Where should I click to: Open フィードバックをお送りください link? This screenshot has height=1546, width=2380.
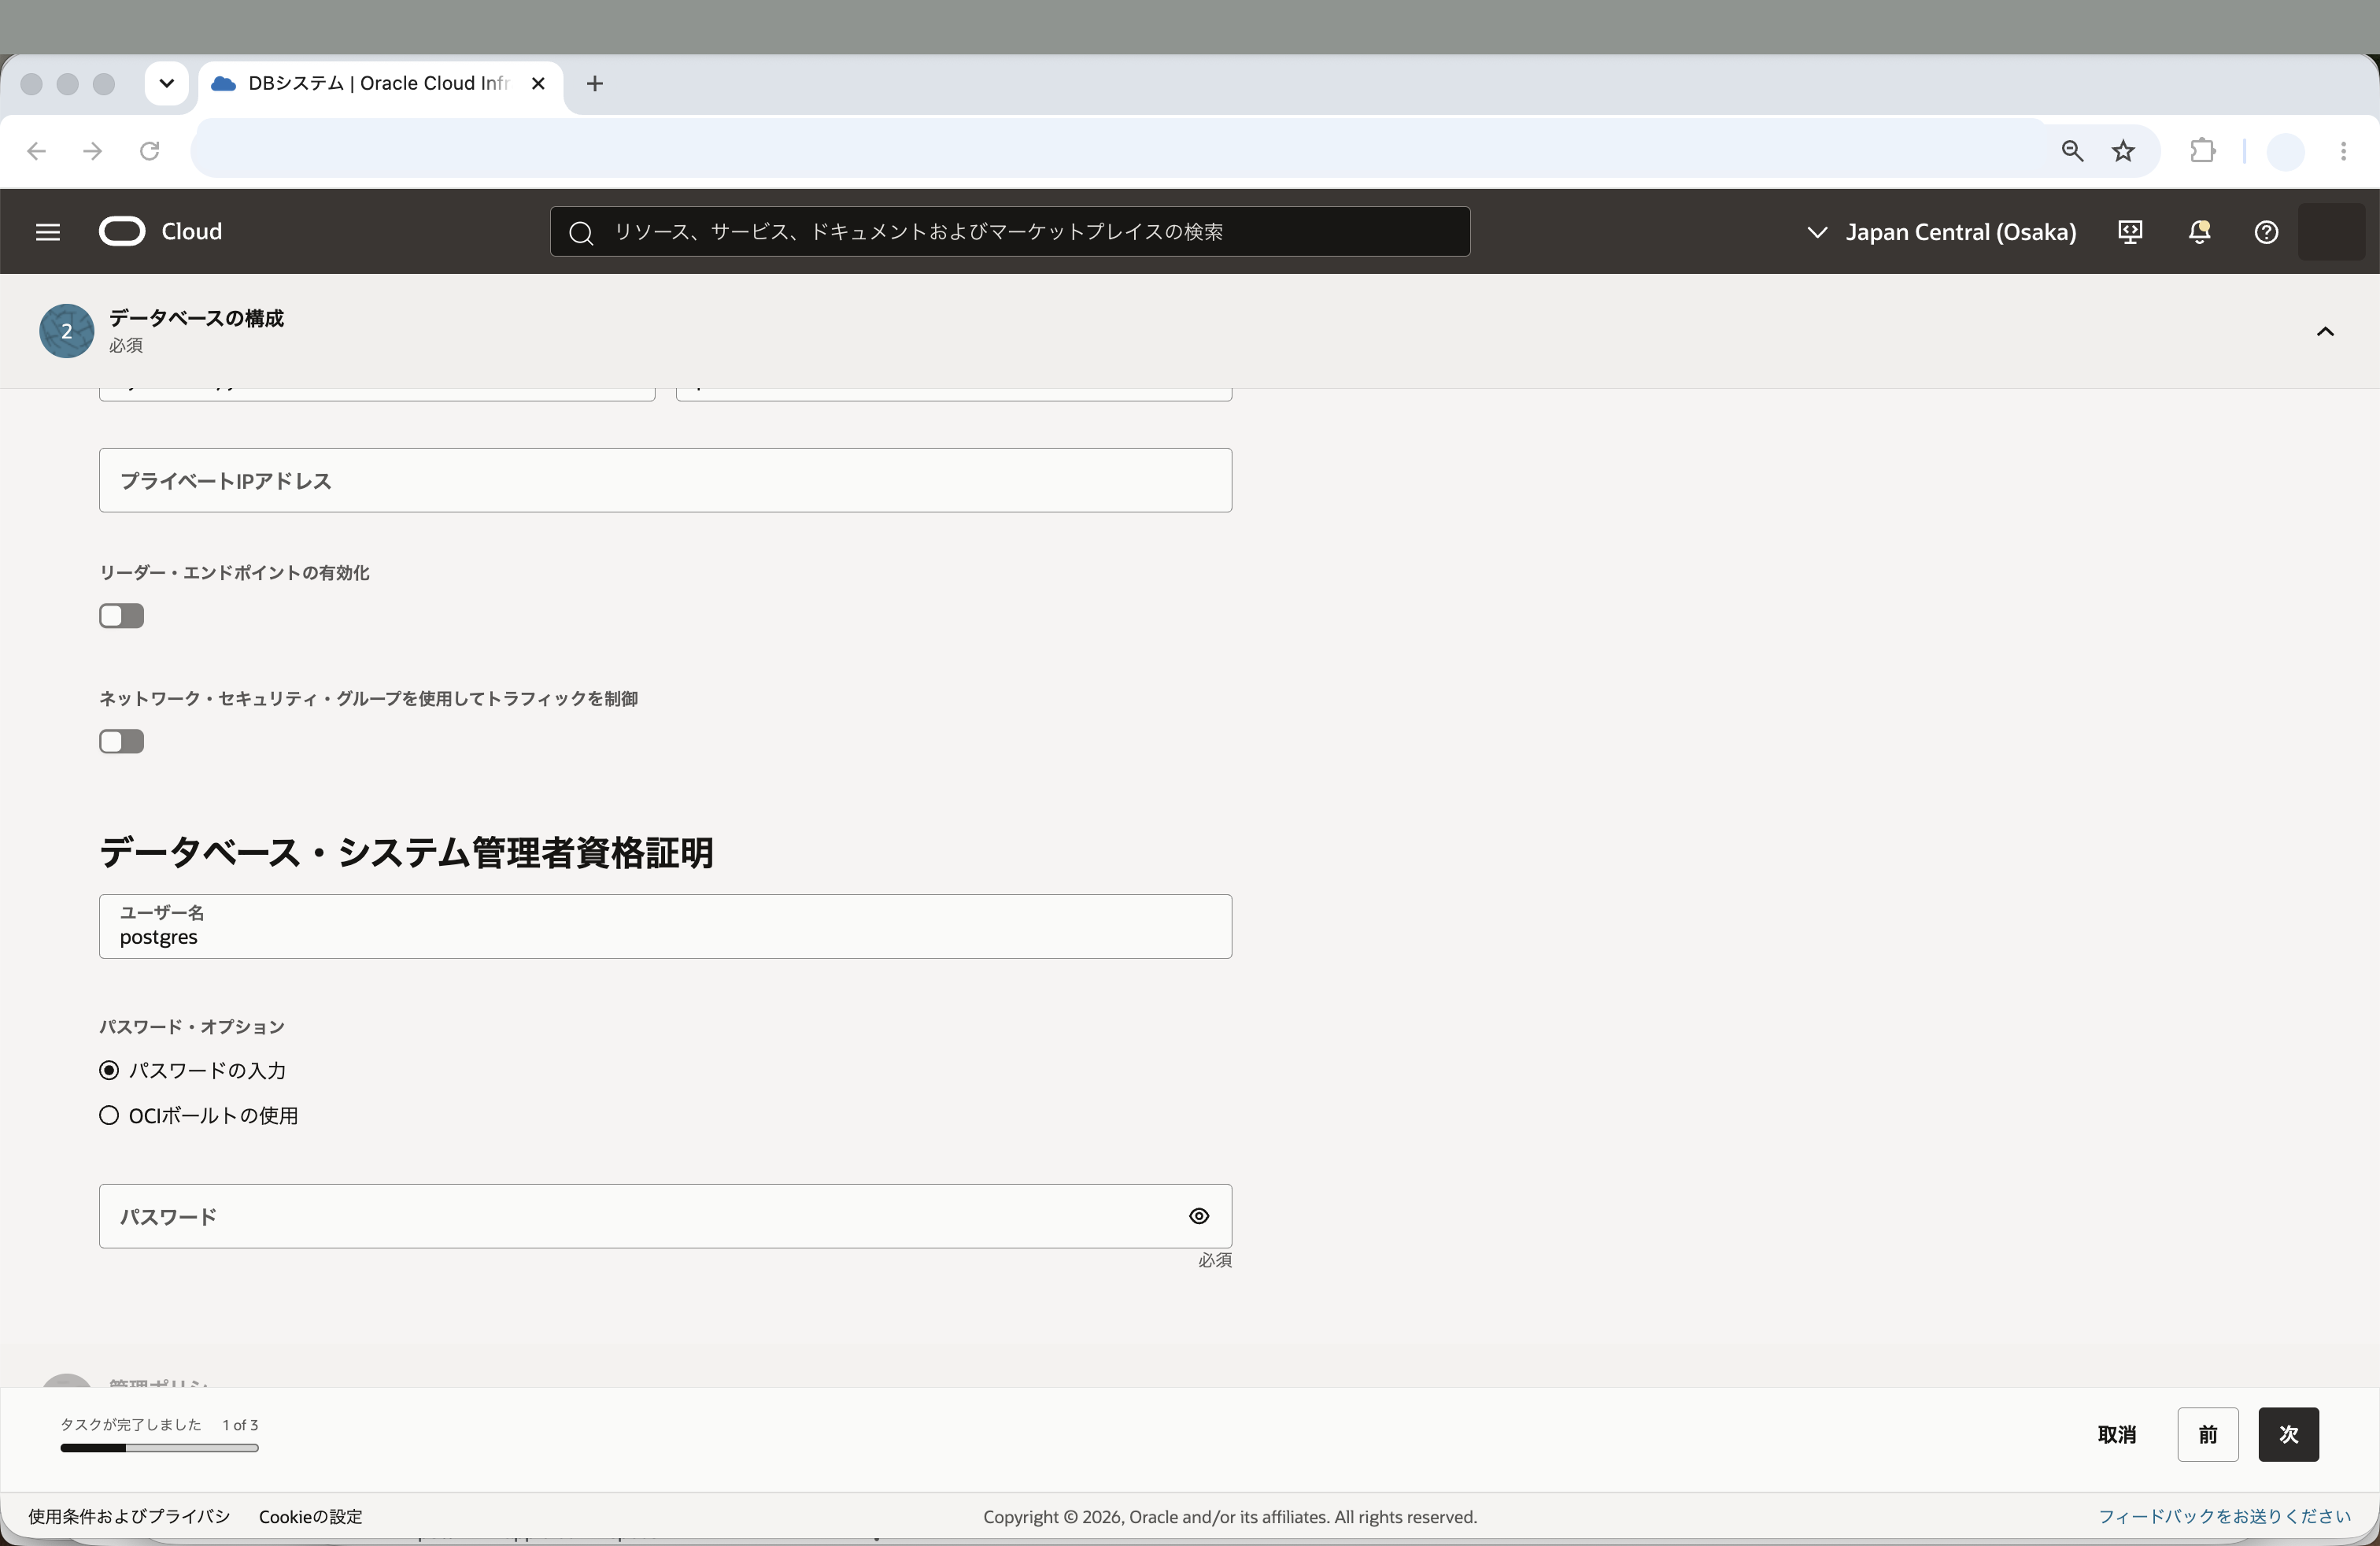(2224, 1517)
